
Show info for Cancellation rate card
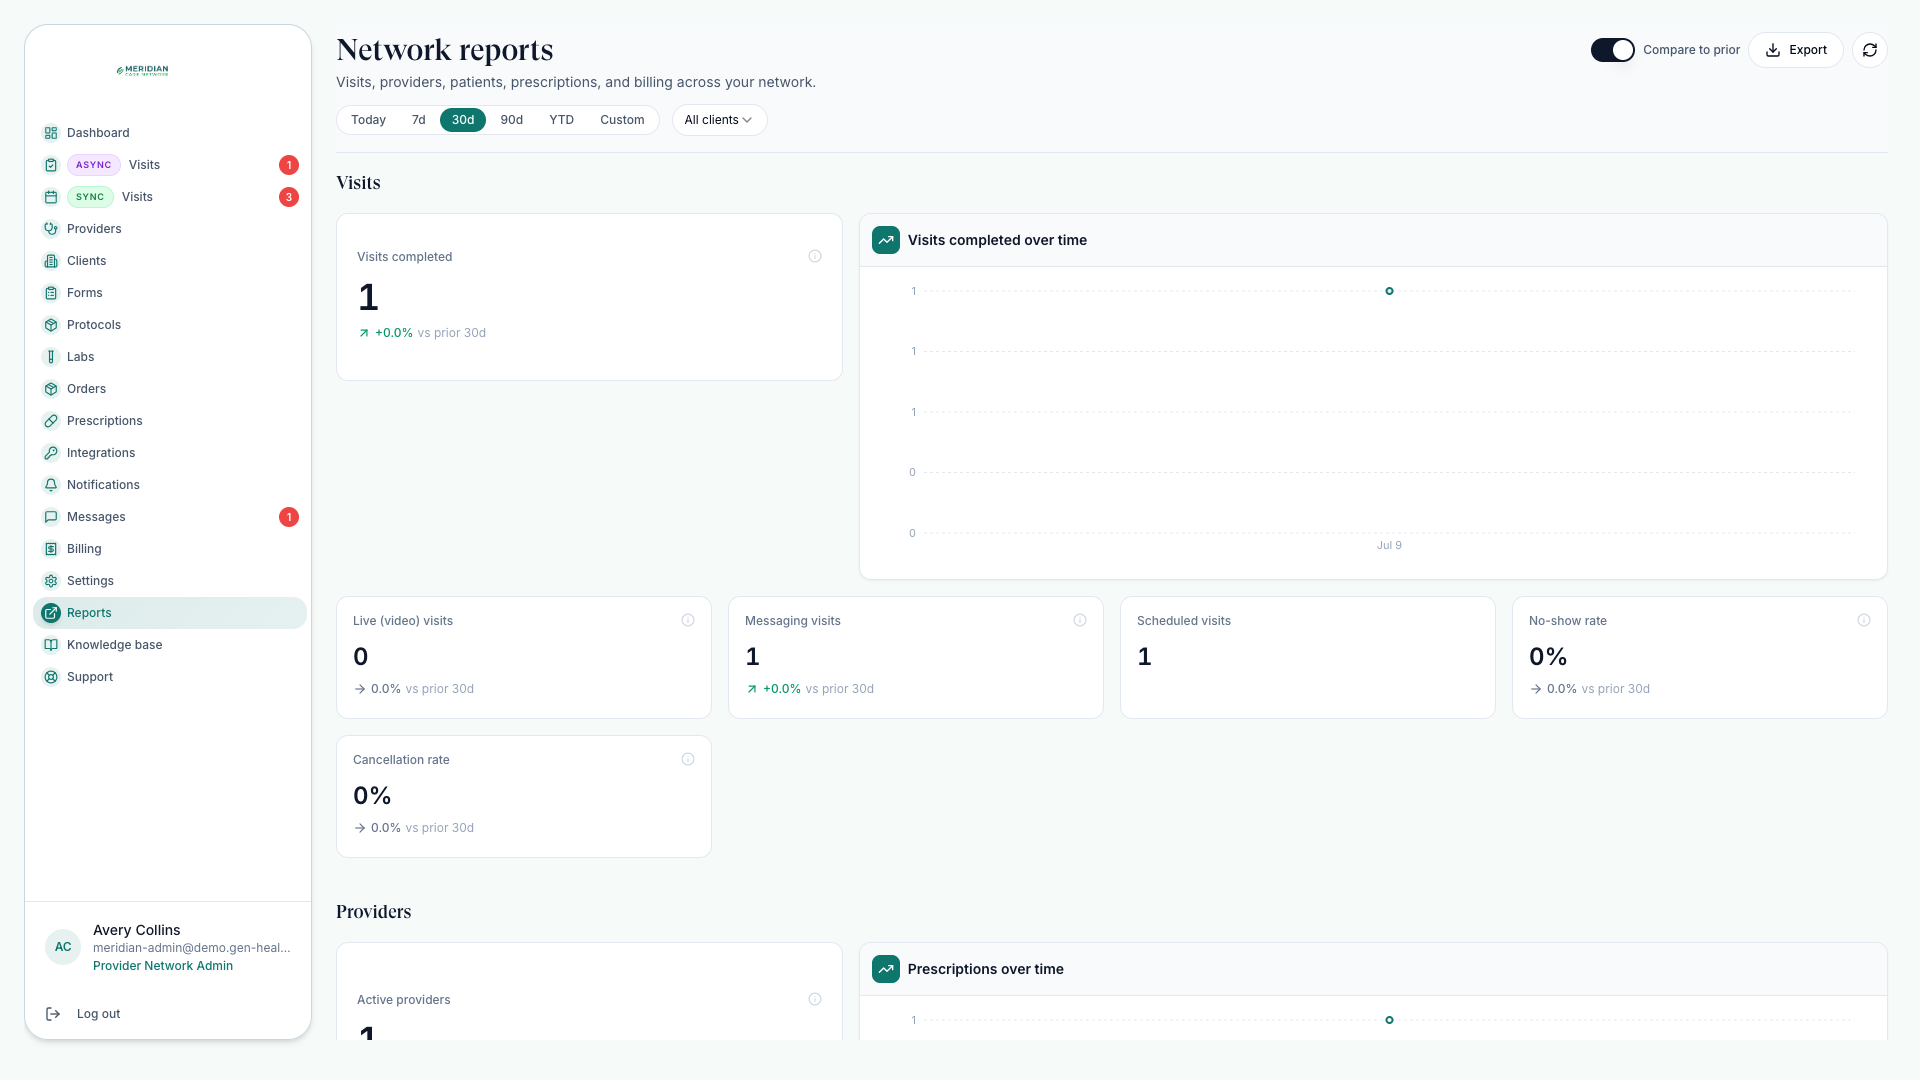tap(688, 759)
